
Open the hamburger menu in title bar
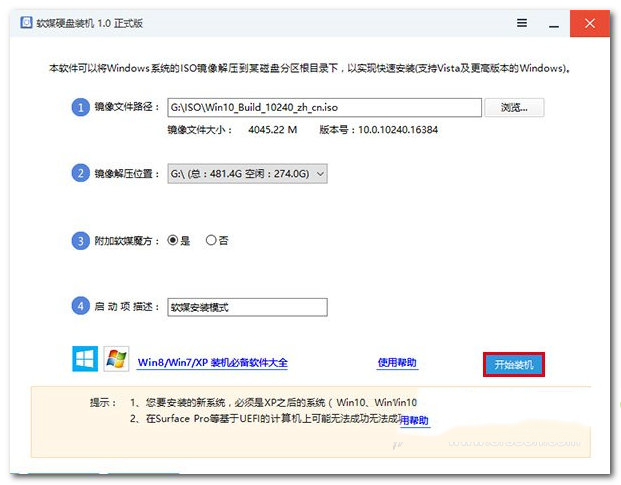(522, 23)
